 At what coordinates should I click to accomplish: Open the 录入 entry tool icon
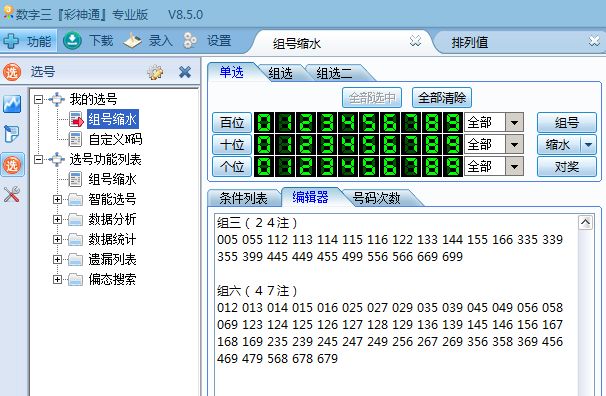[133, 41]
